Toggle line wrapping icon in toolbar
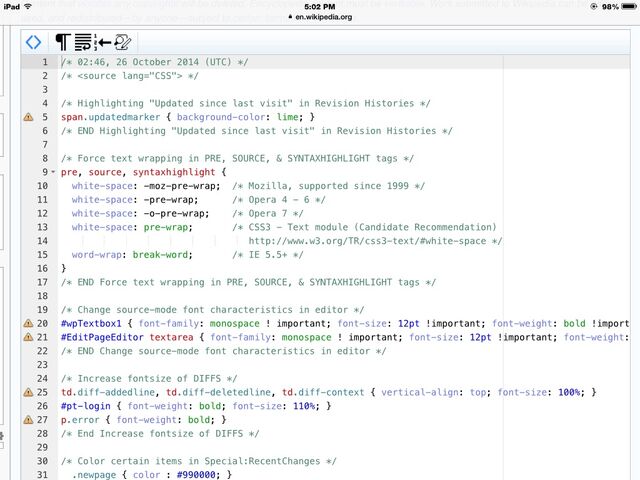Image resolution: width=640 pixels, height=480 pixels. click(x=83, y=42)
